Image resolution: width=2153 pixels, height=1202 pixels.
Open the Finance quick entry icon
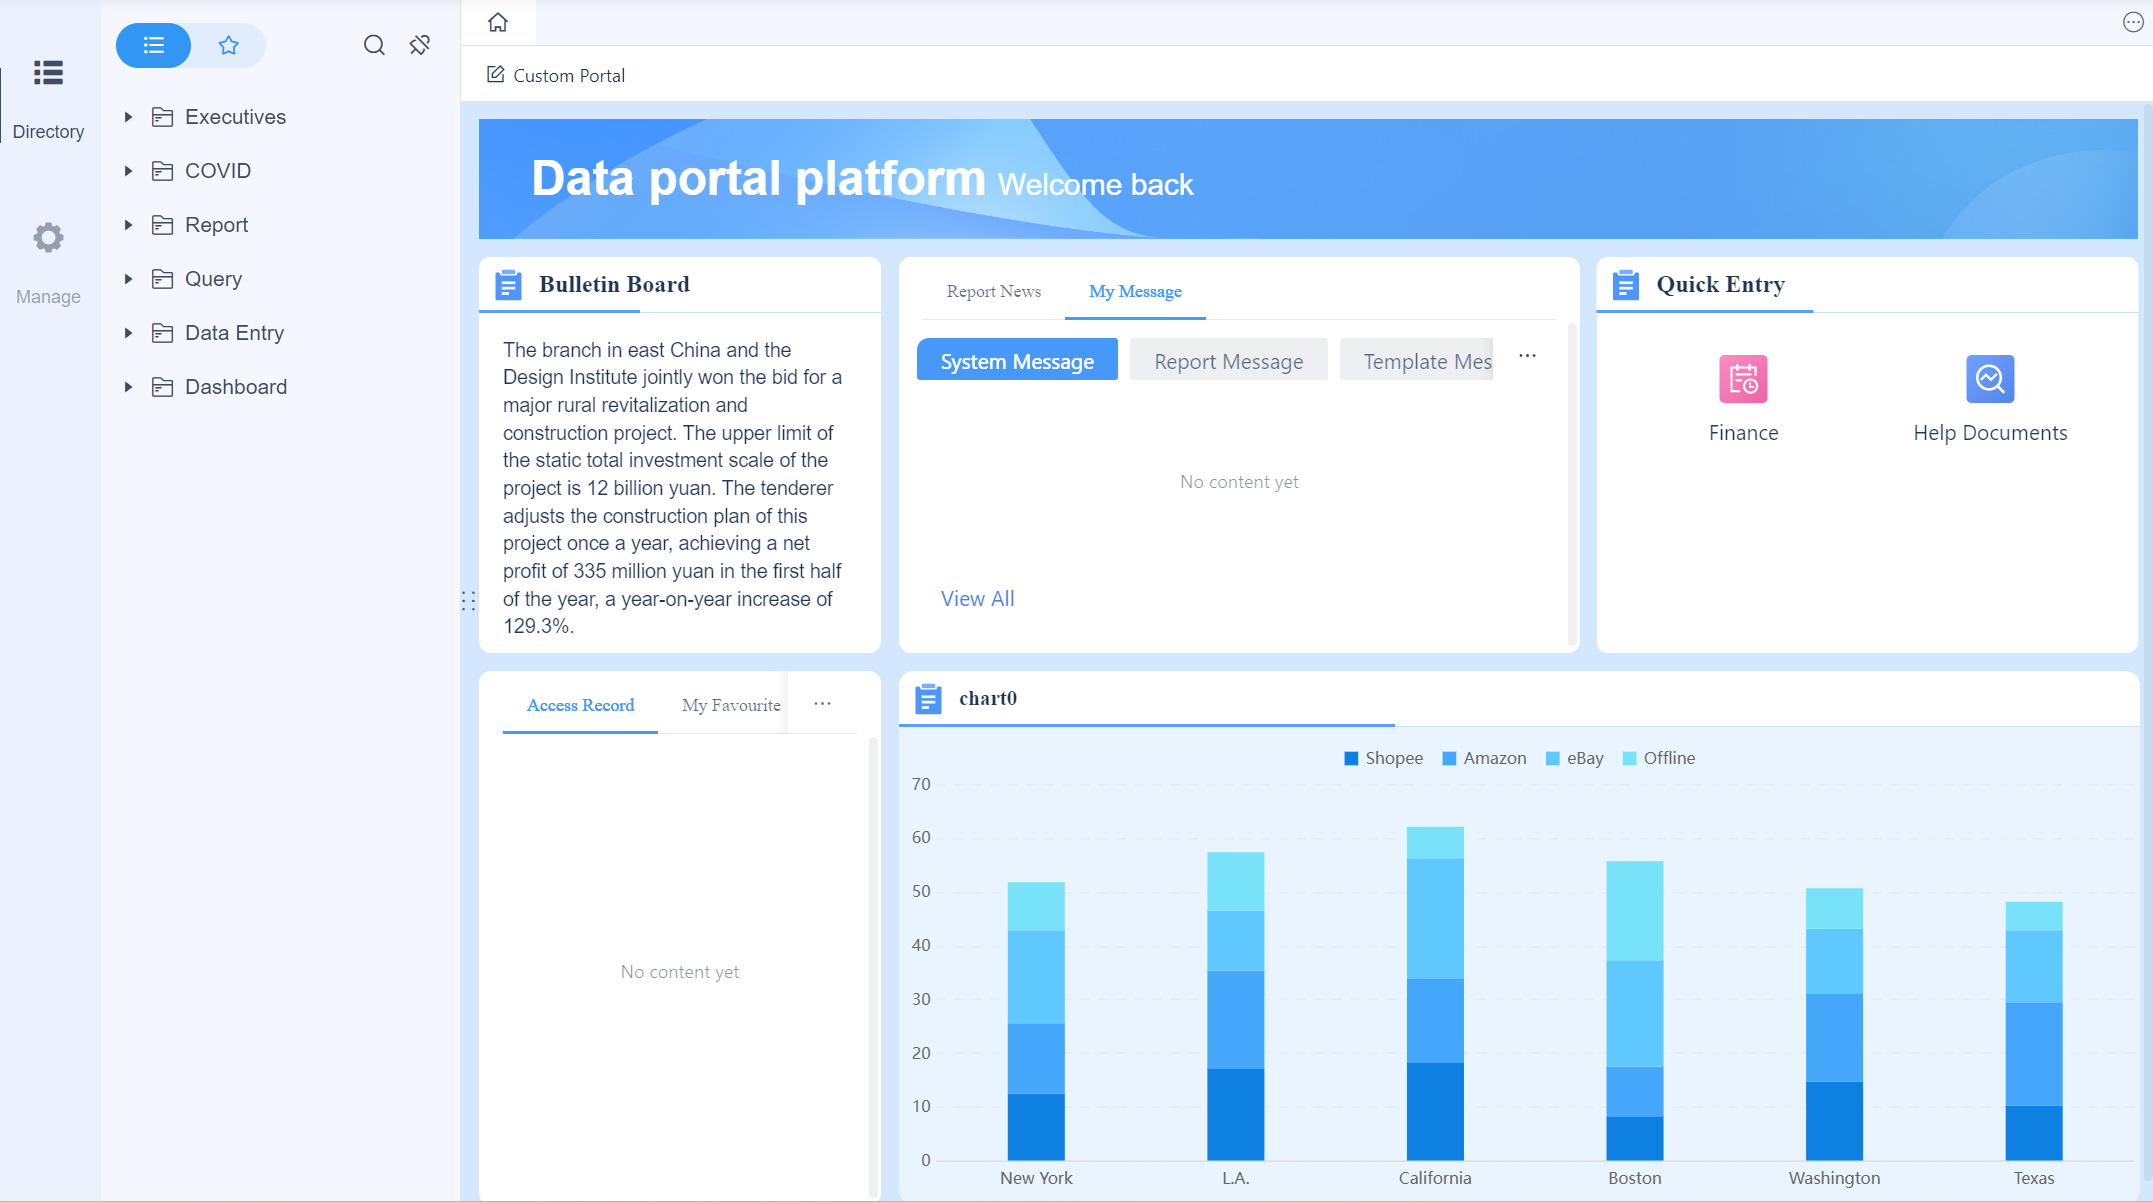point(1743,379)
